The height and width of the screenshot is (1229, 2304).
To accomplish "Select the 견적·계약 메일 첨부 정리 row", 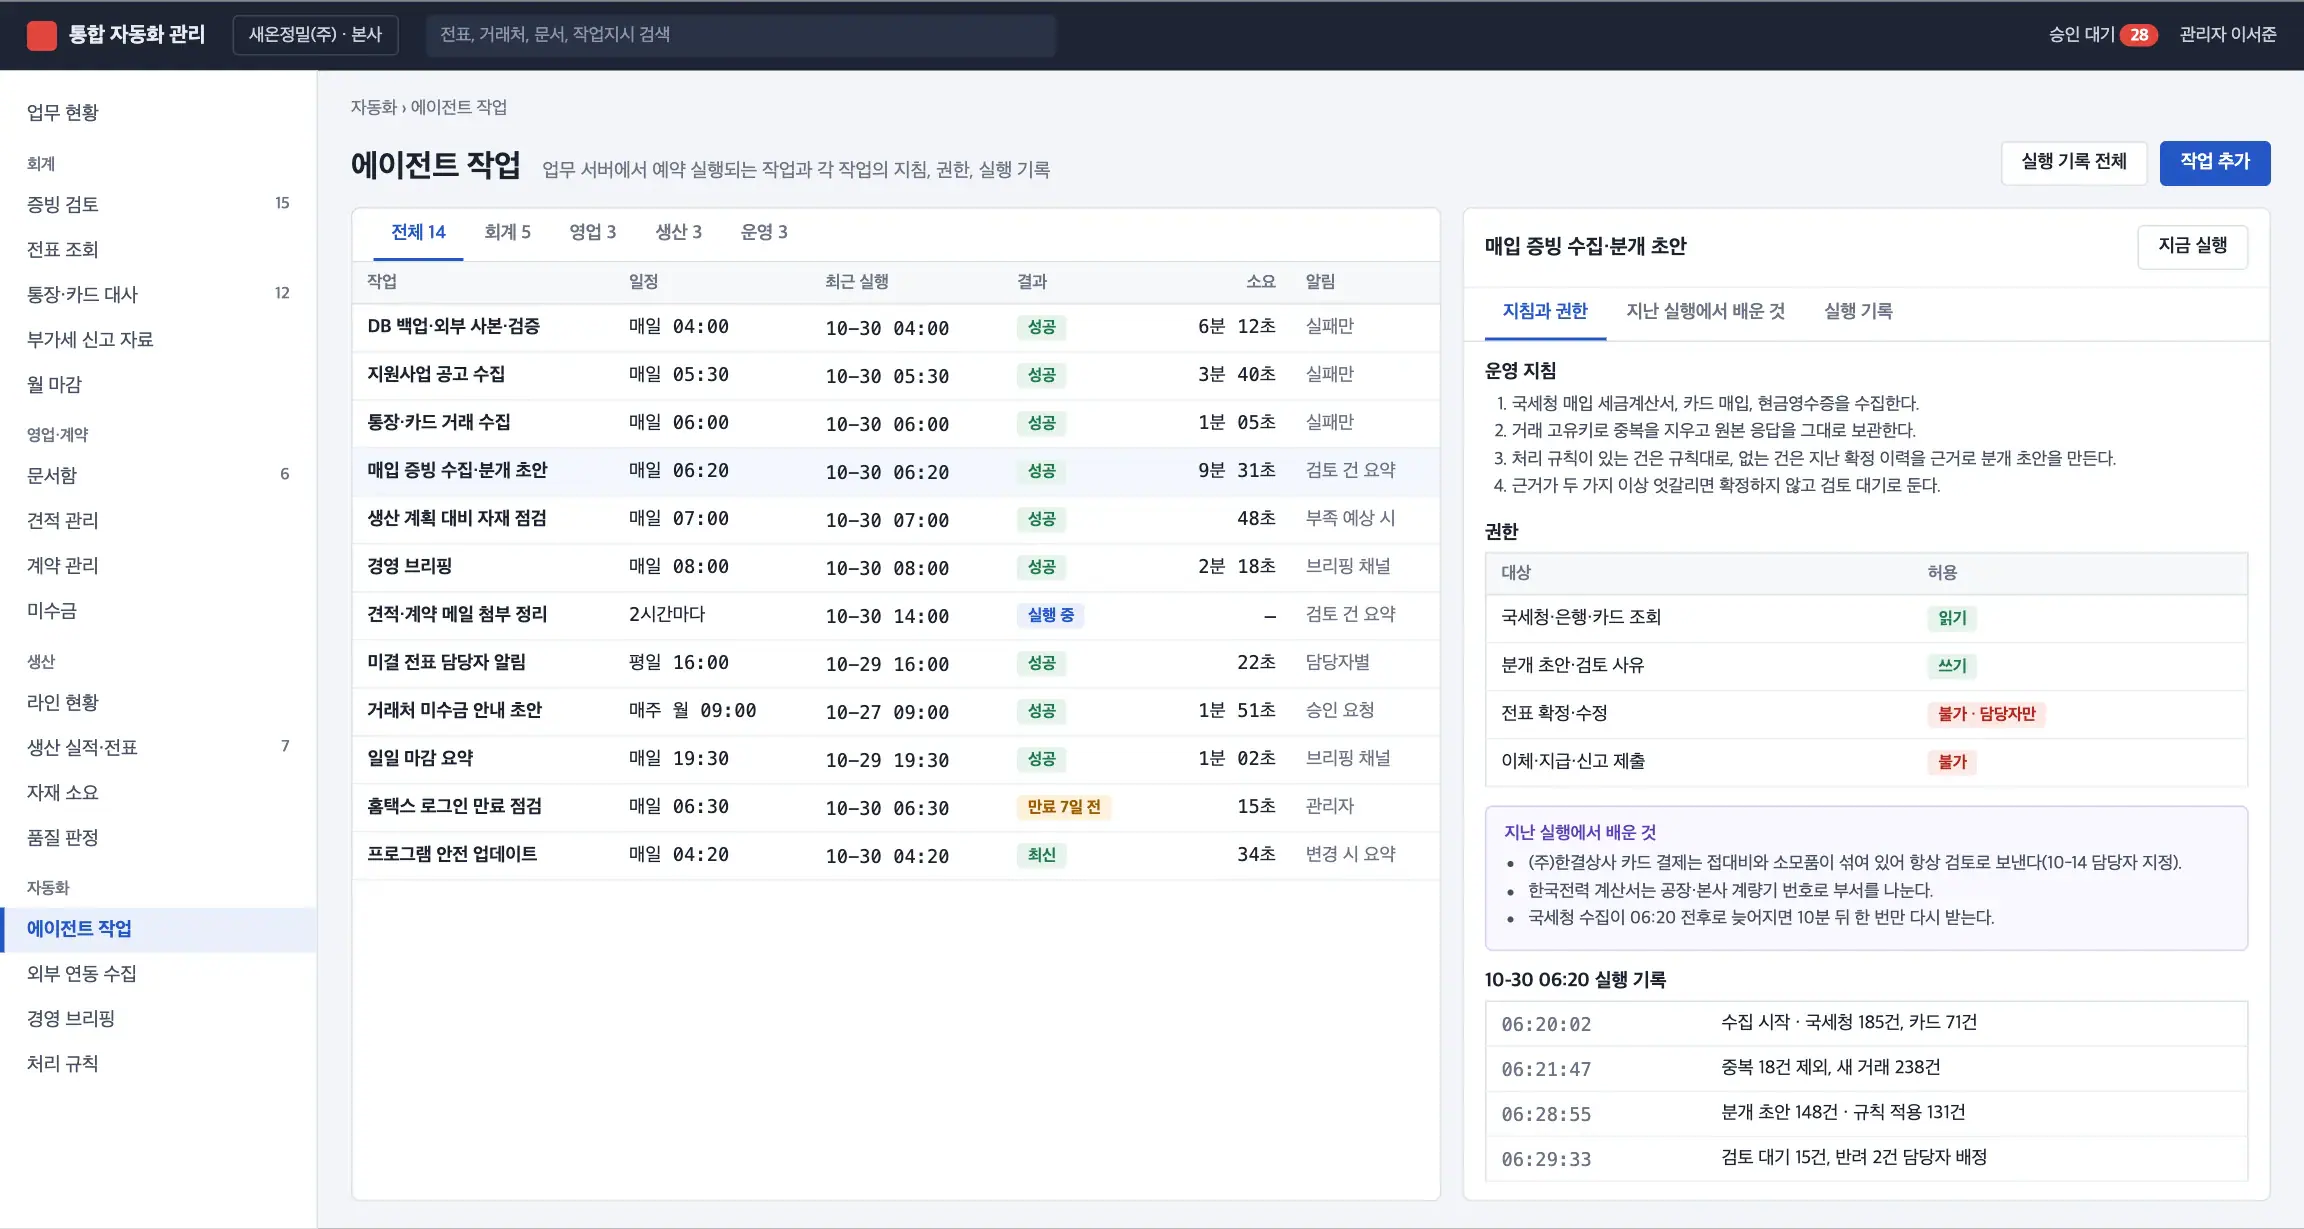I will [x=895, y=615].
